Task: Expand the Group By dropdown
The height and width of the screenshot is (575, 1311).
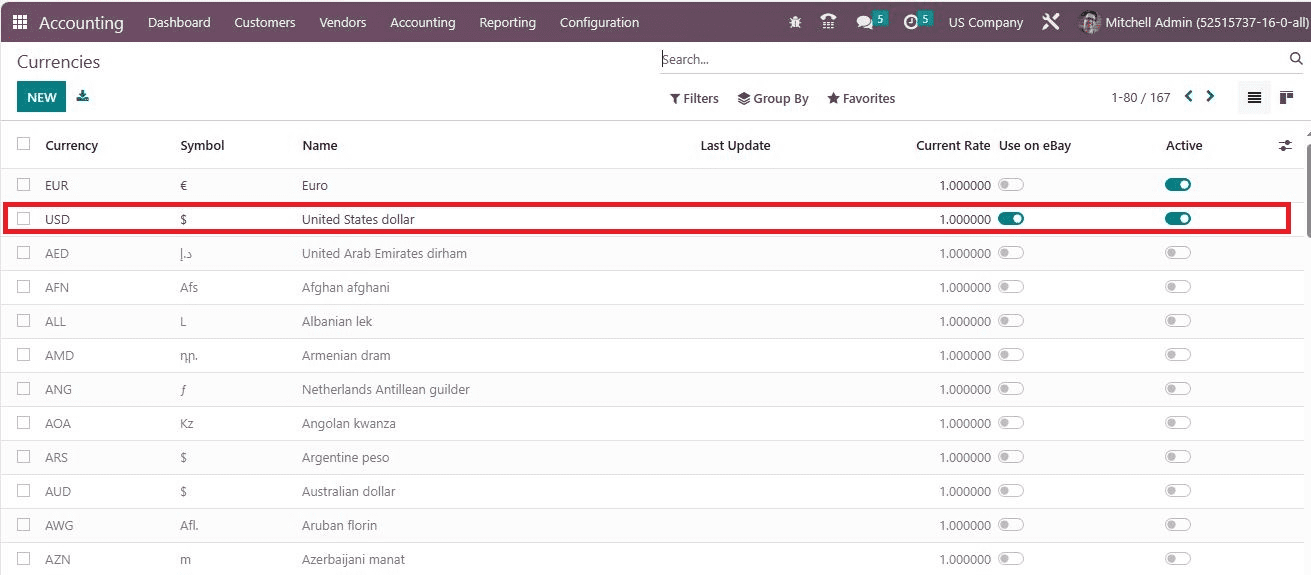Action: coord(773,98)
